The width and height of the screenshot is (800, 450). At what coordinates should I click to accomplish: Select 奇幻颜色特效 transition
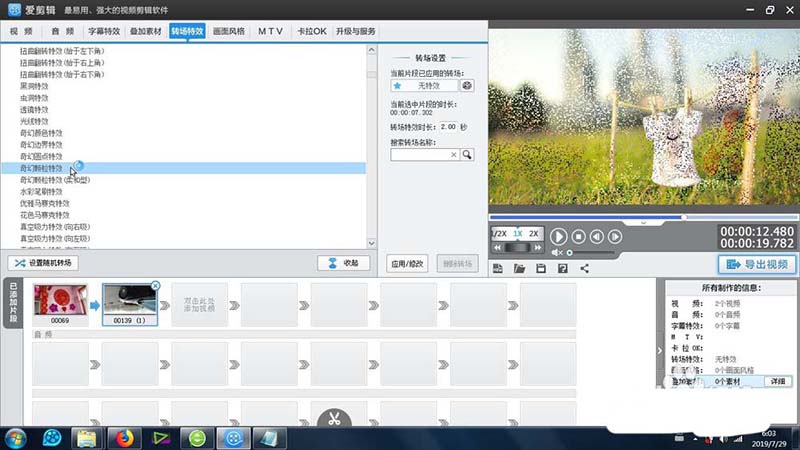(41, 133)
